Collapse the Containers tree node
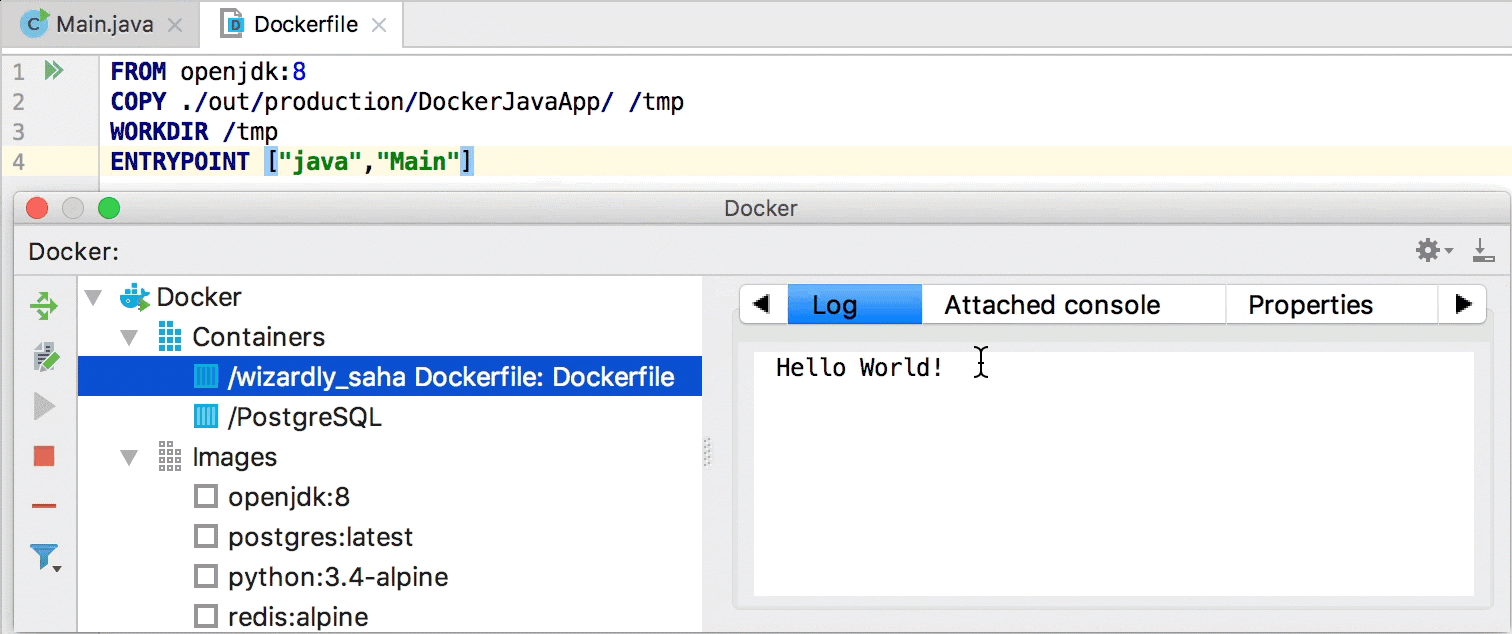The width and height of the screenshot is (1512, 634). [x=128, y=337]
